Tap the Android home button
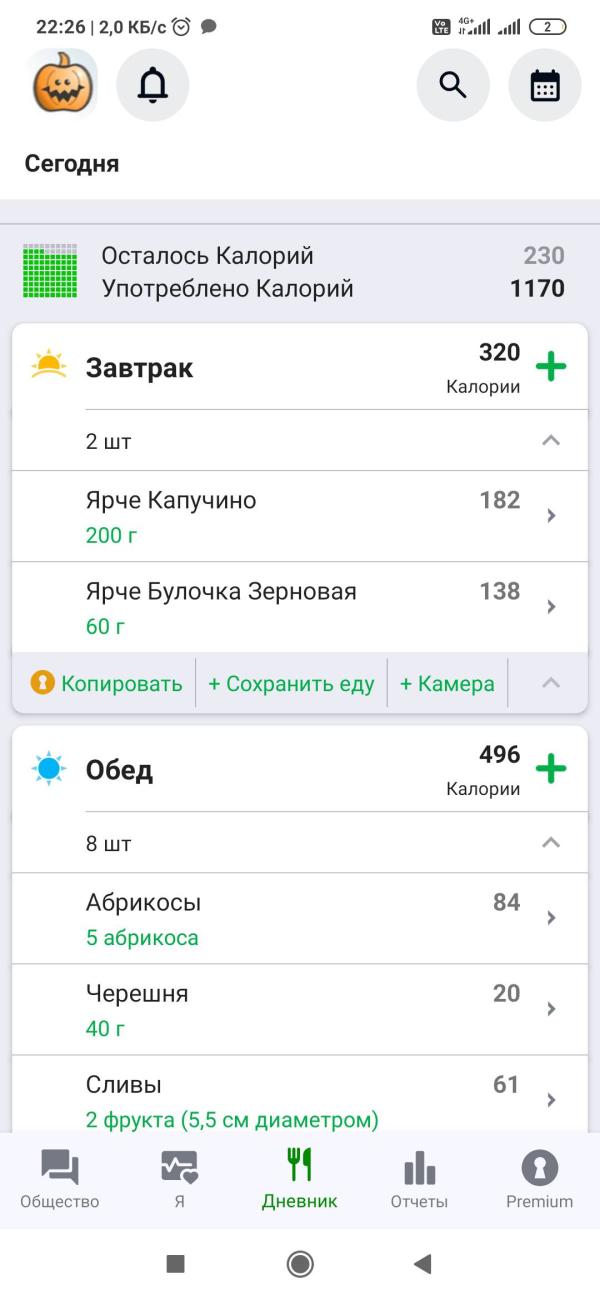The width and height of the screenshot is (600, 1299). click(300, 1264)
